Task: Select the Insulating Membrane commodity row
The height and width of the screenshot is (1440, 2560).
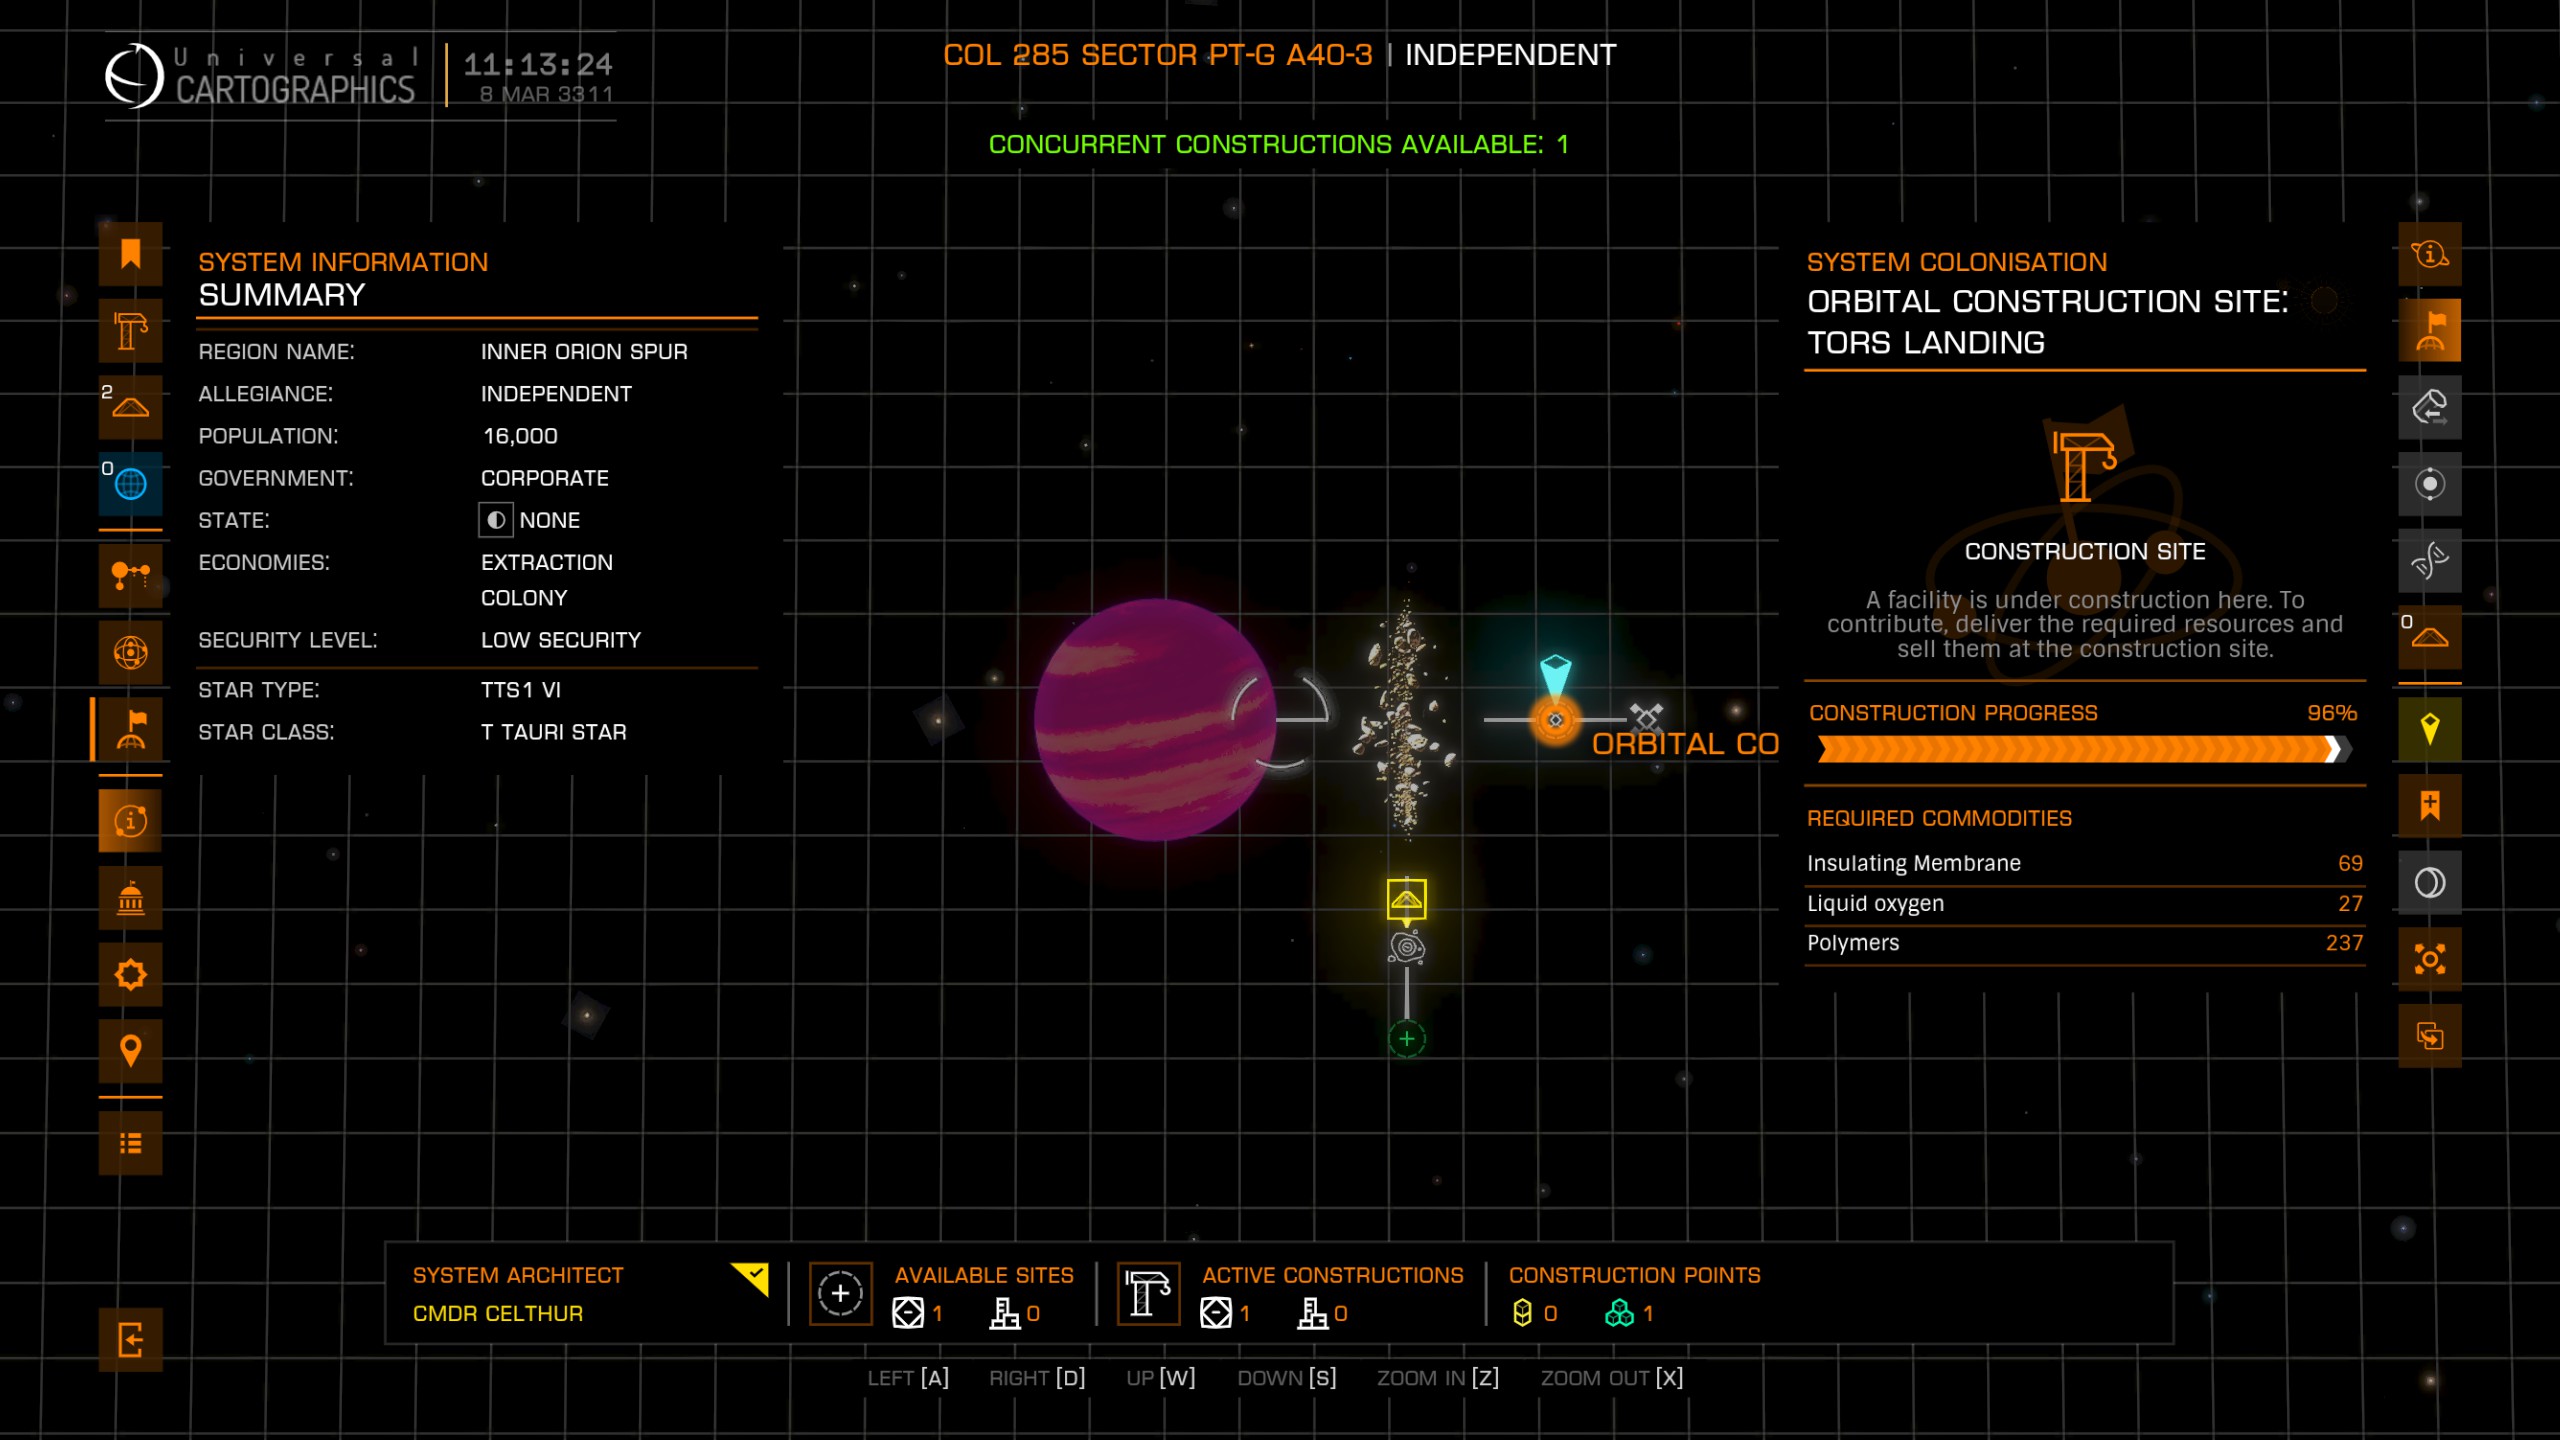Action: (2084, 863)
